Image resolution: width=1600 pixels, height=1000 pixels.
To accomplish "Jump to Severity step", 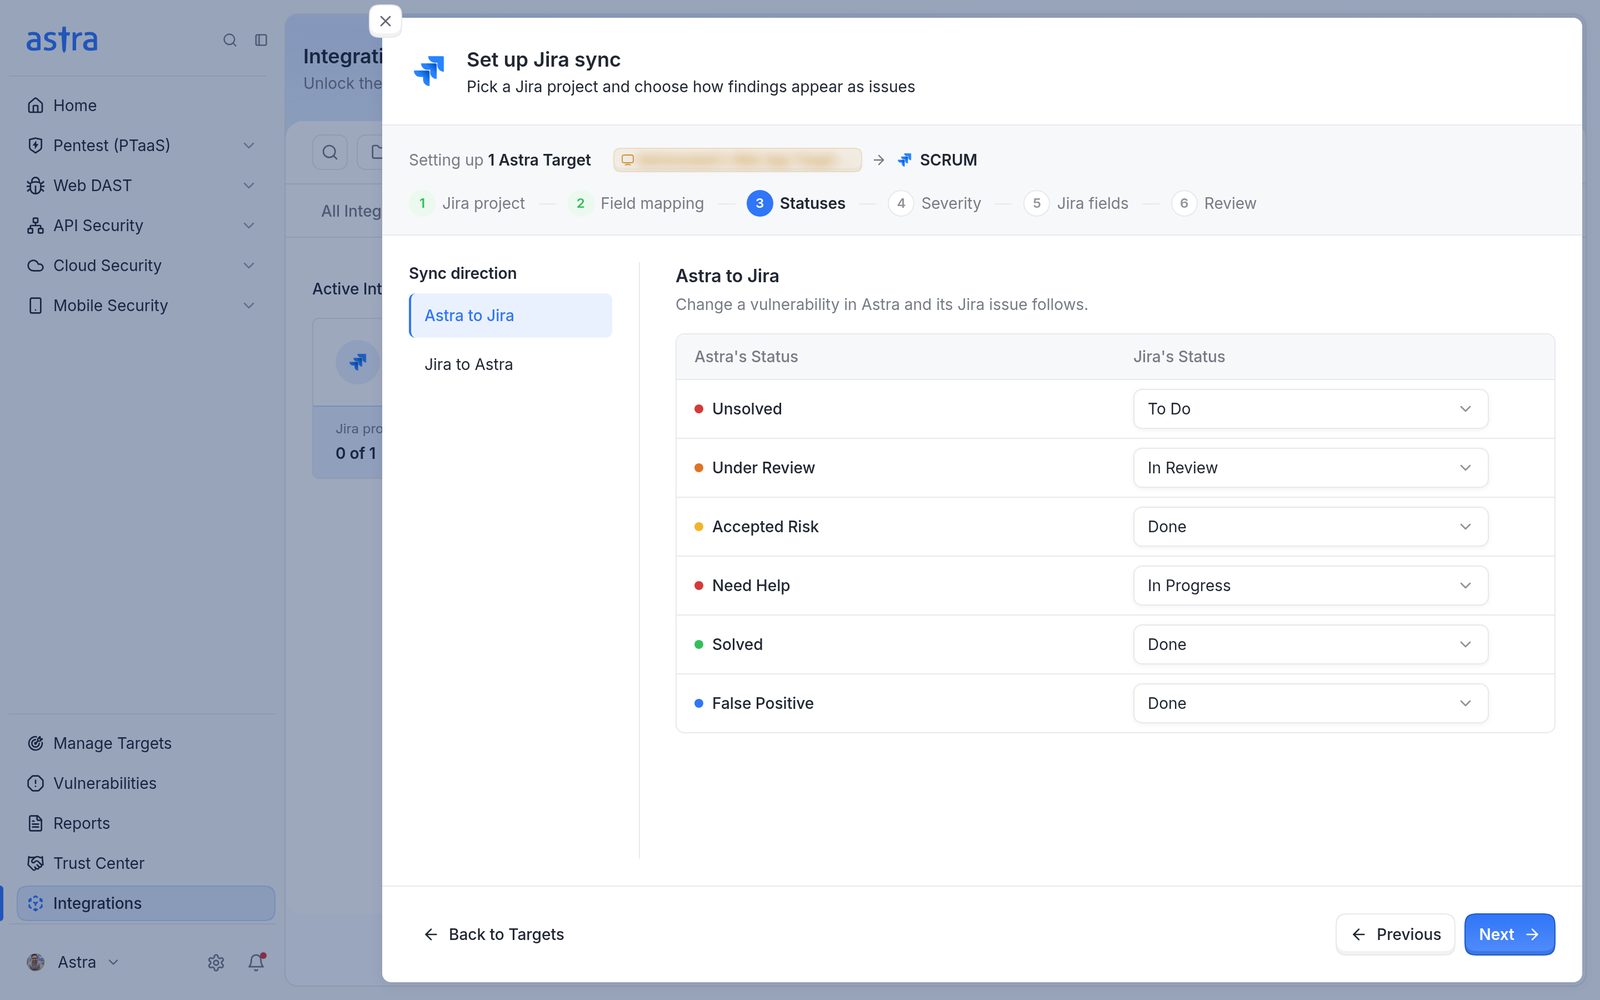I will [935, 203].
